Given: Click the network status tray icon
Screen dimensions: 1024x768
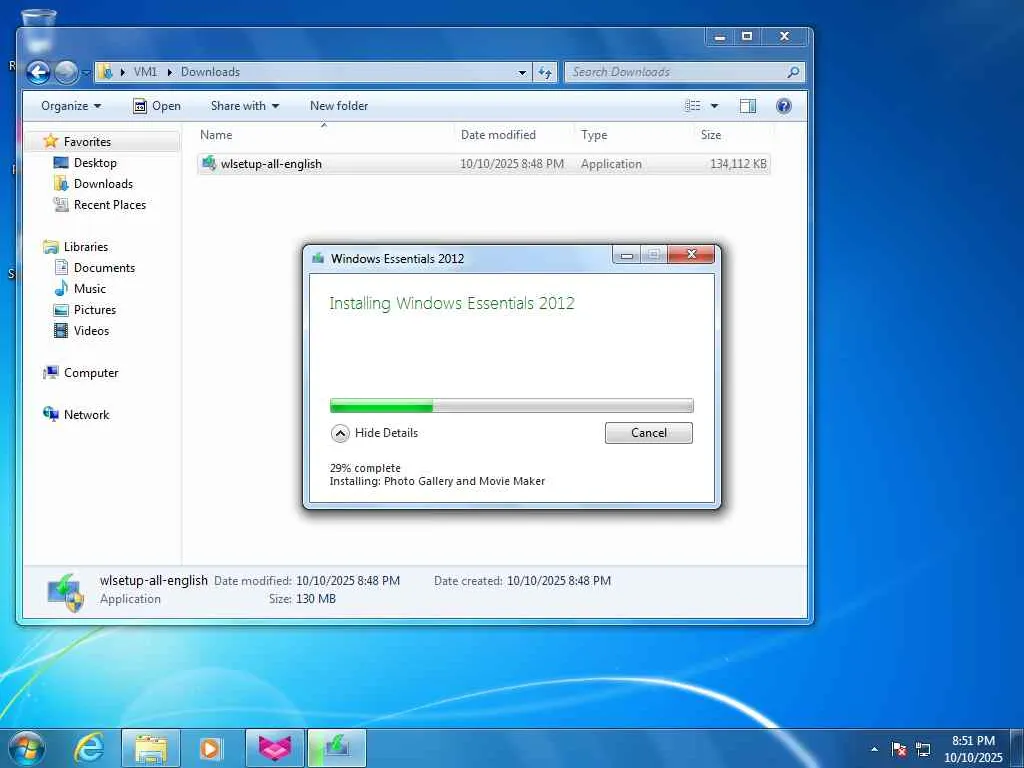Looking at the screenshot, I should click(923, 749).
